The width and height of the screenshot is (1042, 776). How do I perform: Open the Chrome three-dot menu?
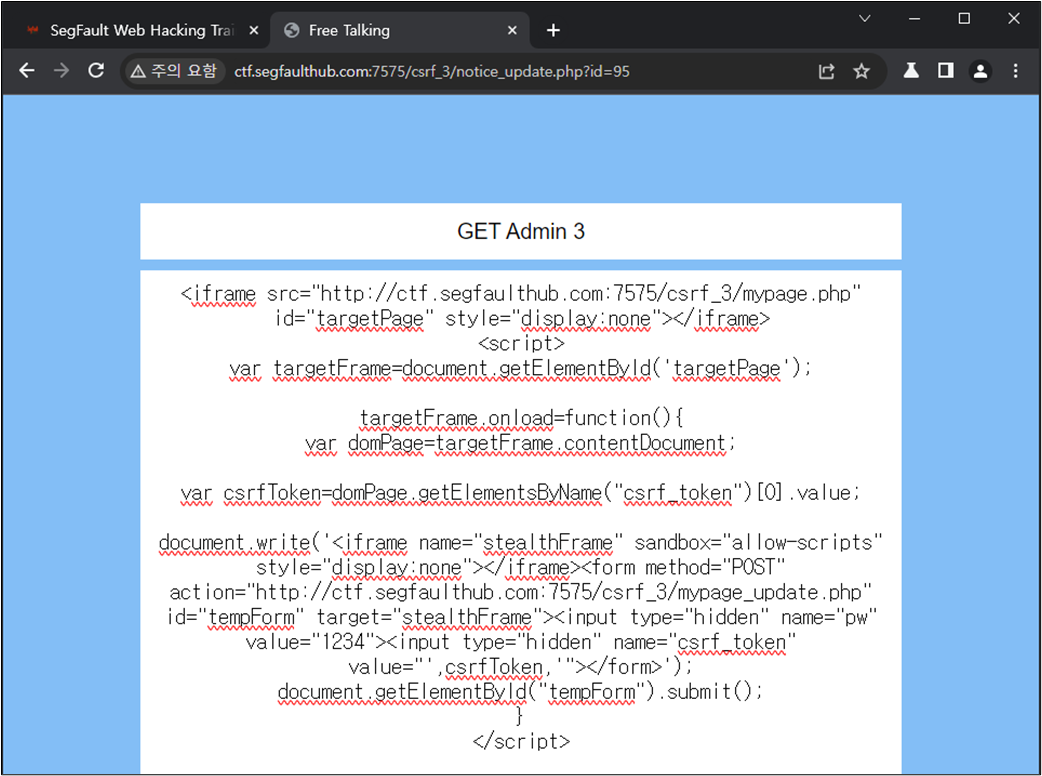(1015, 70)
